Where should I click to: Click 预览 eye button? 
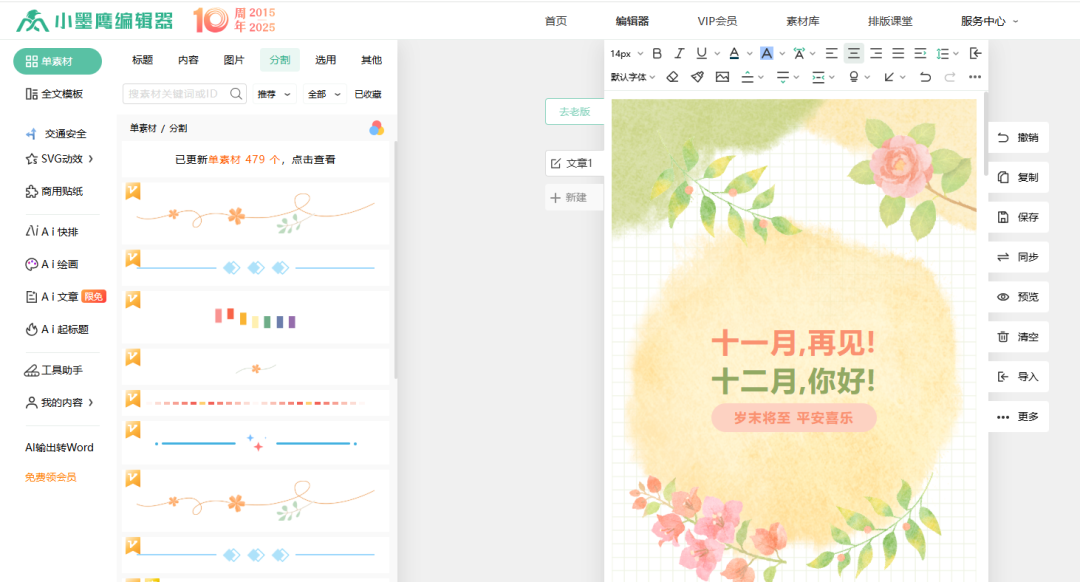pyautogui.click(x=1018, y=297)
